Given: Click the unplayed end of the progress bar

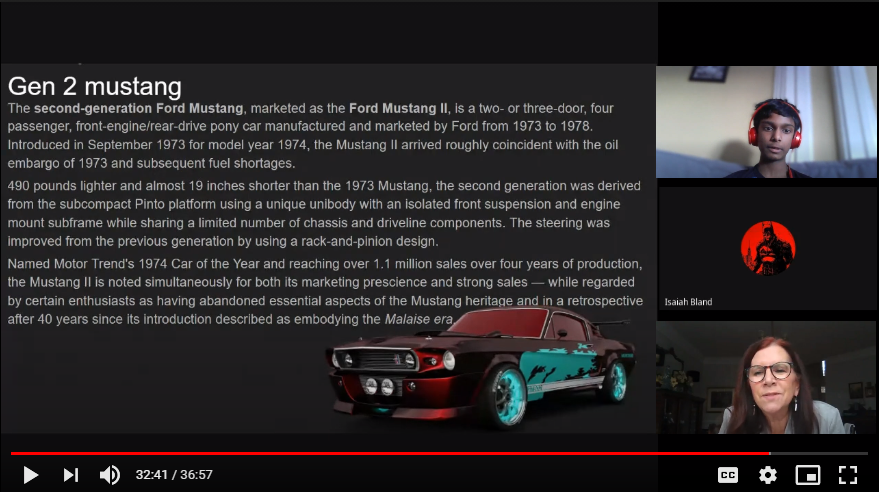Looking at the screenshot, I should point(820,454).
